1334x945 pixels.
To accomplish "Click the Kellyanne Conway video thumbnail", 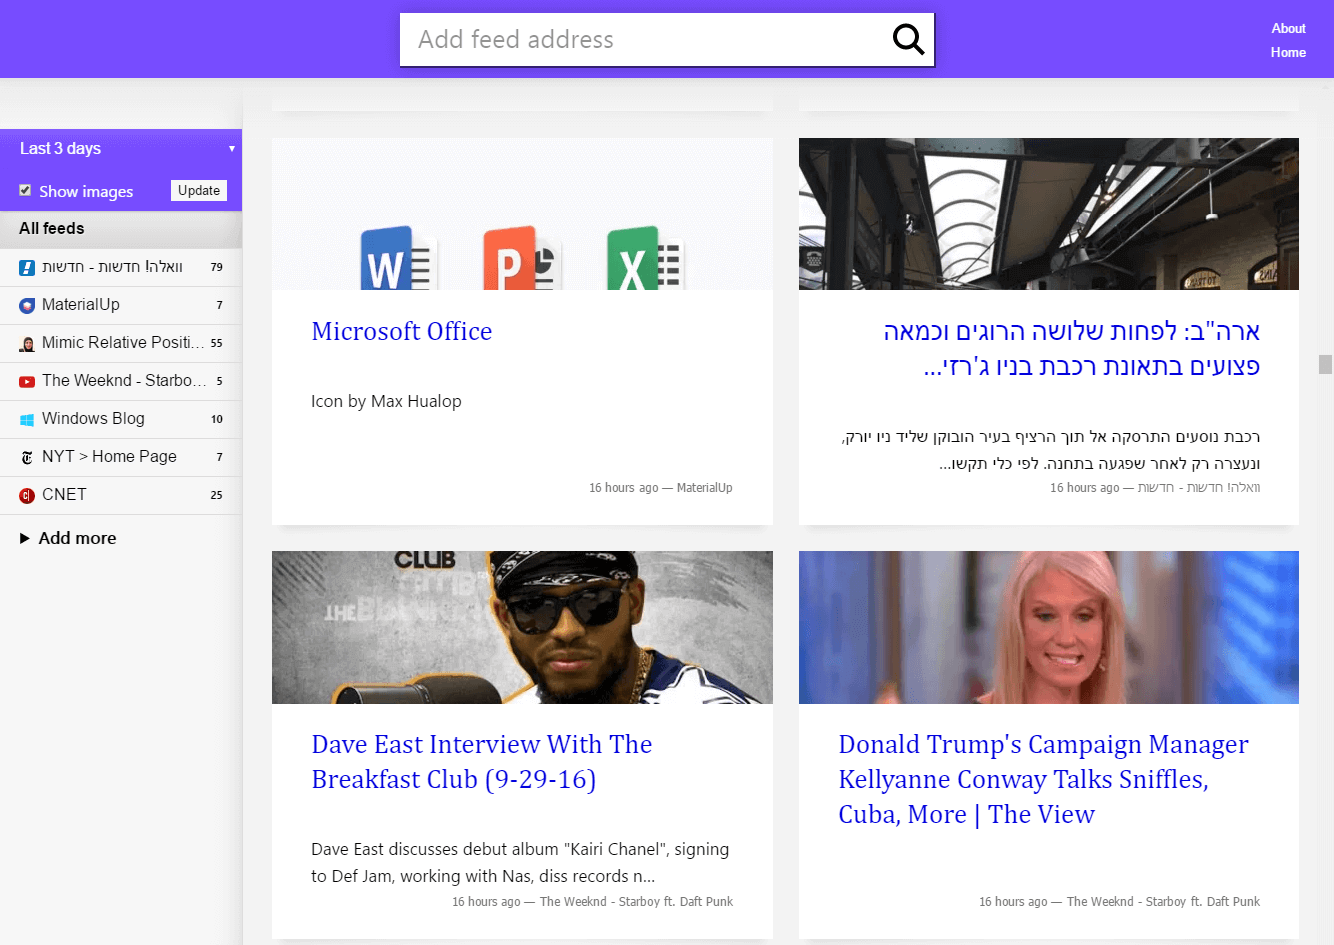I will coord(1048,627).
